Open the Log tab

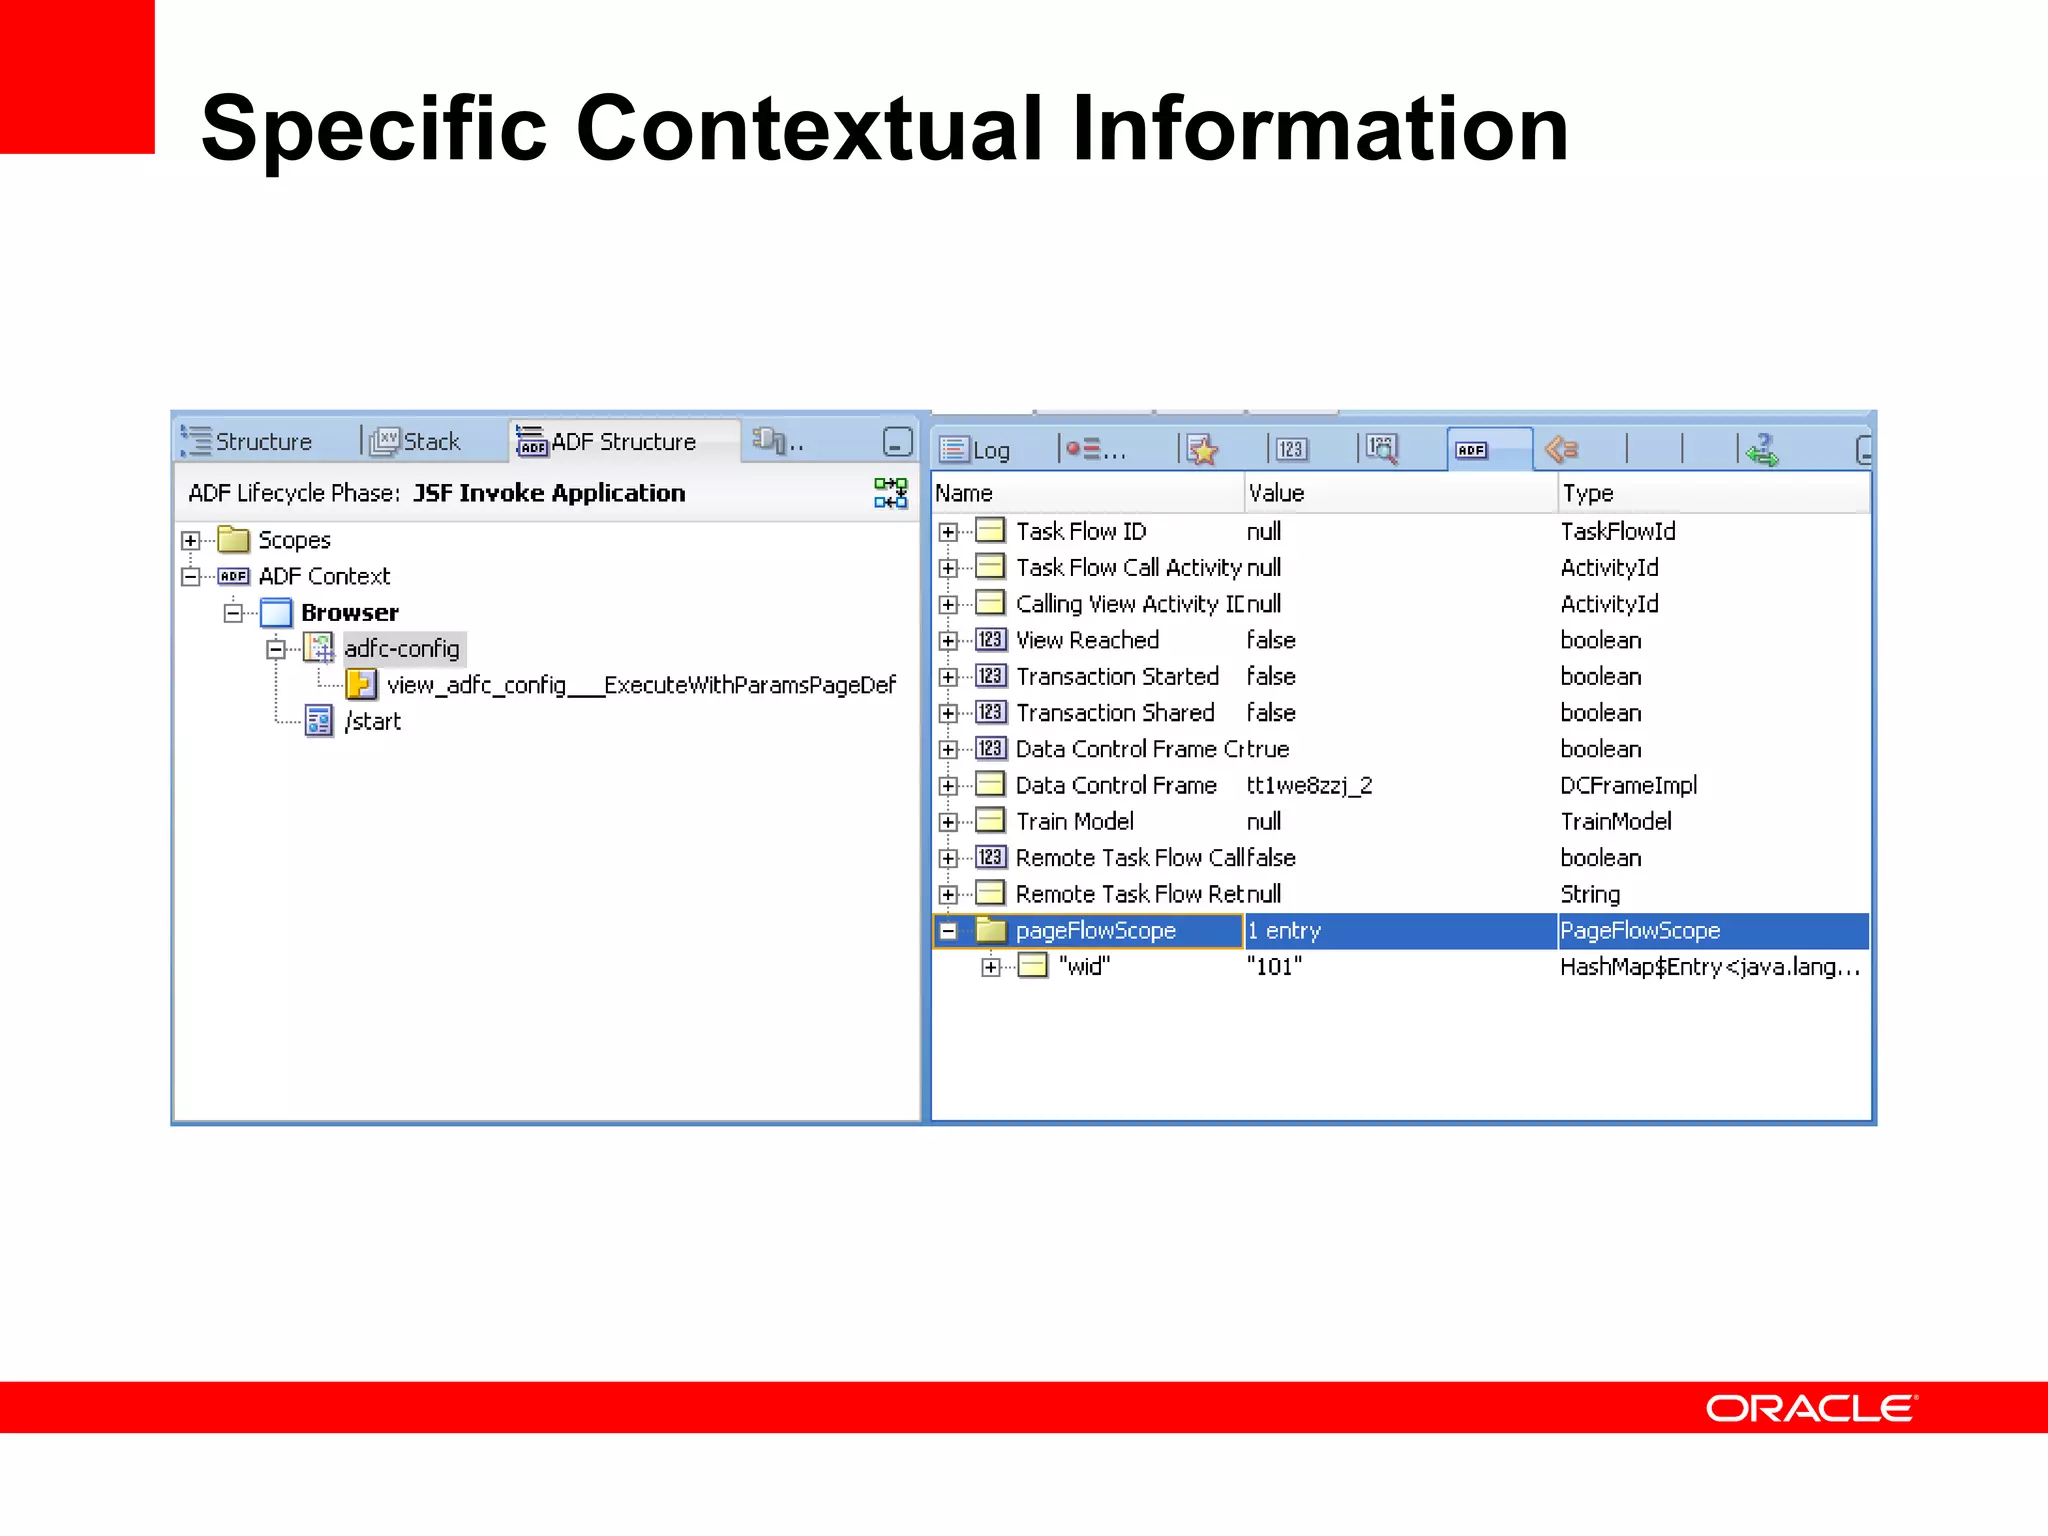click(976, 450)
